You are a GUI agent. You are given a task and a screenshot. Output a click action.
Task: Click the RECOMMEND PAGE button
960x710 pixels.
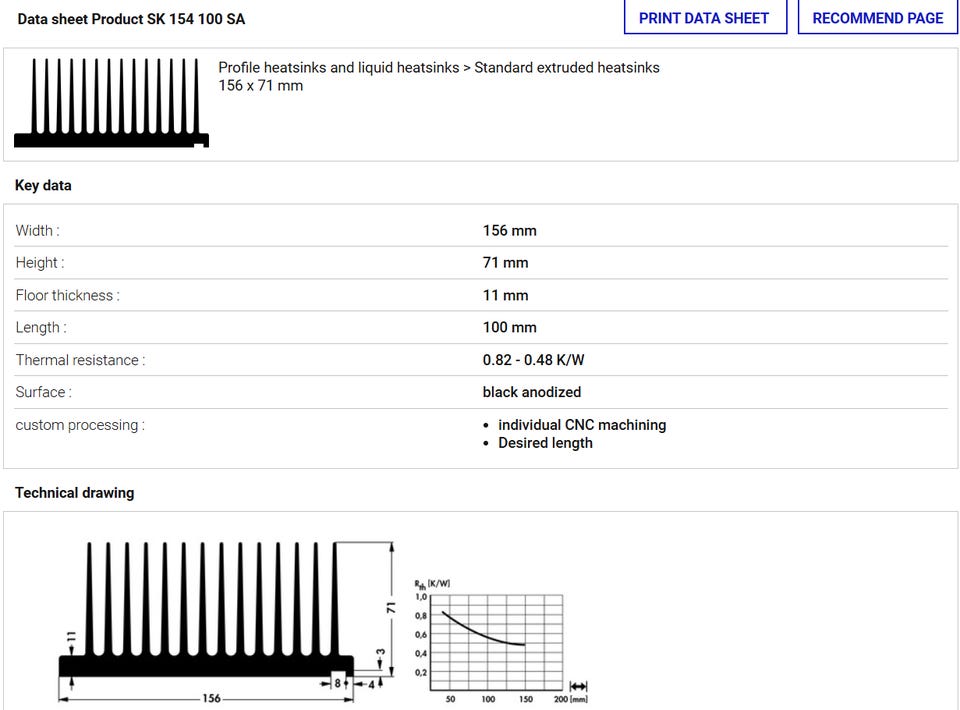pos(877,18)
